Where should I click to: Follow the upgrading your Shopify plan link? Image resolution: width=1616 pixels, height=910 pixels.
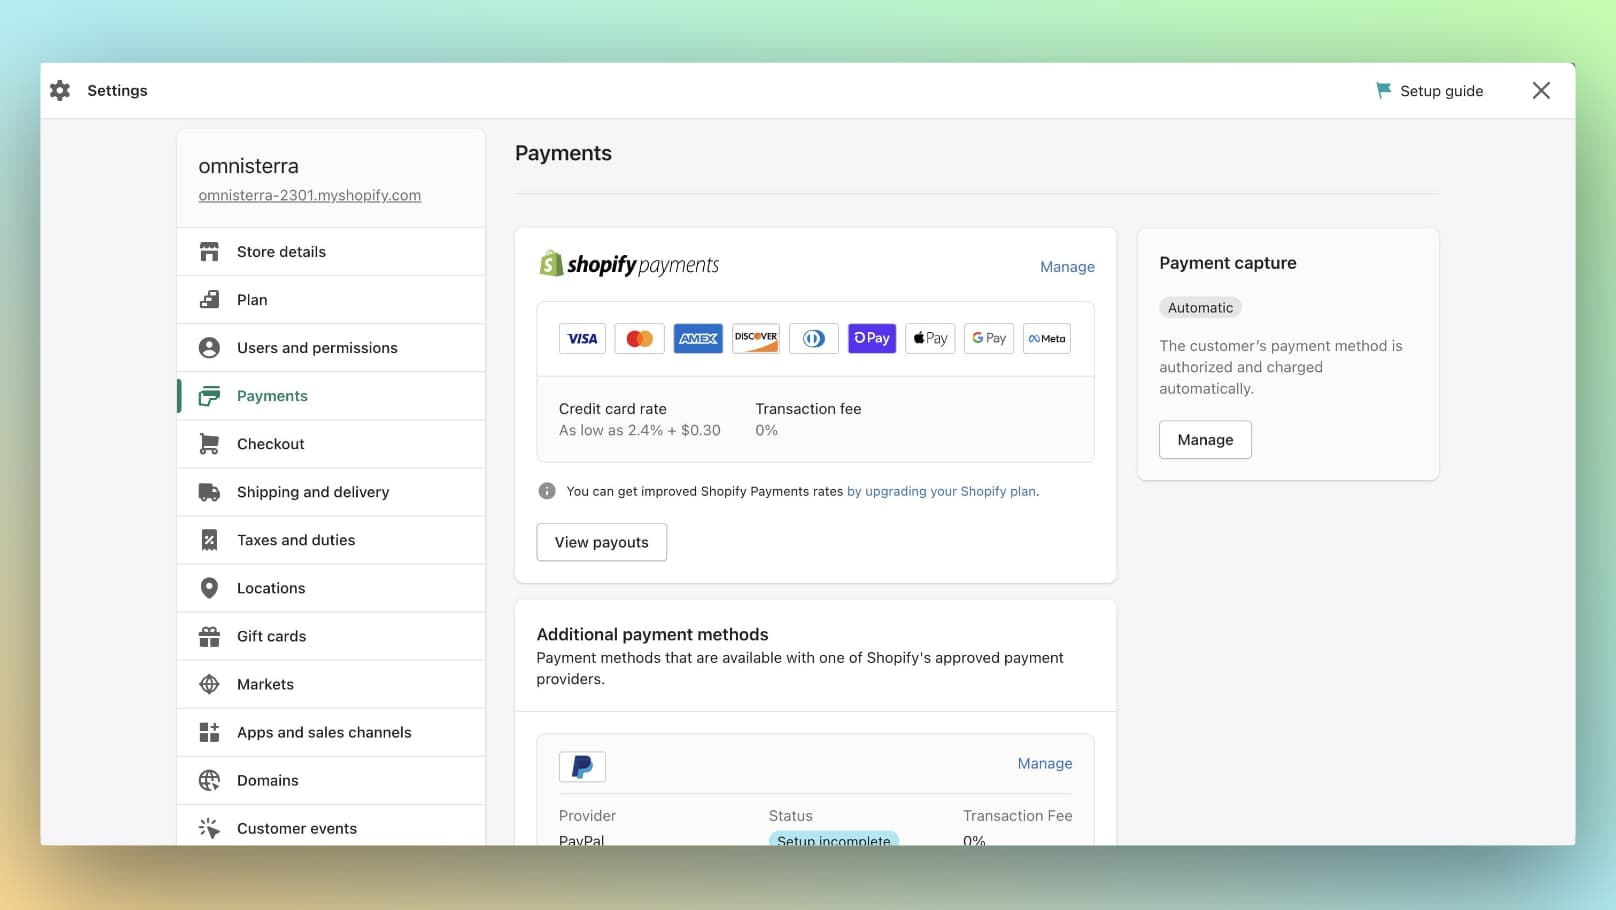point(941,491)
